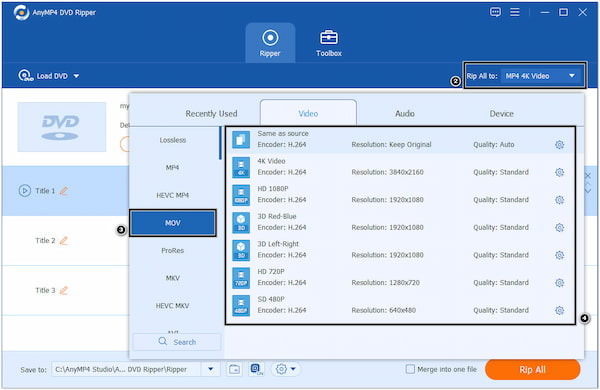This screenshot has height=390, width=600.
Task: Click the Load DVD button
Action: point(43,76)
